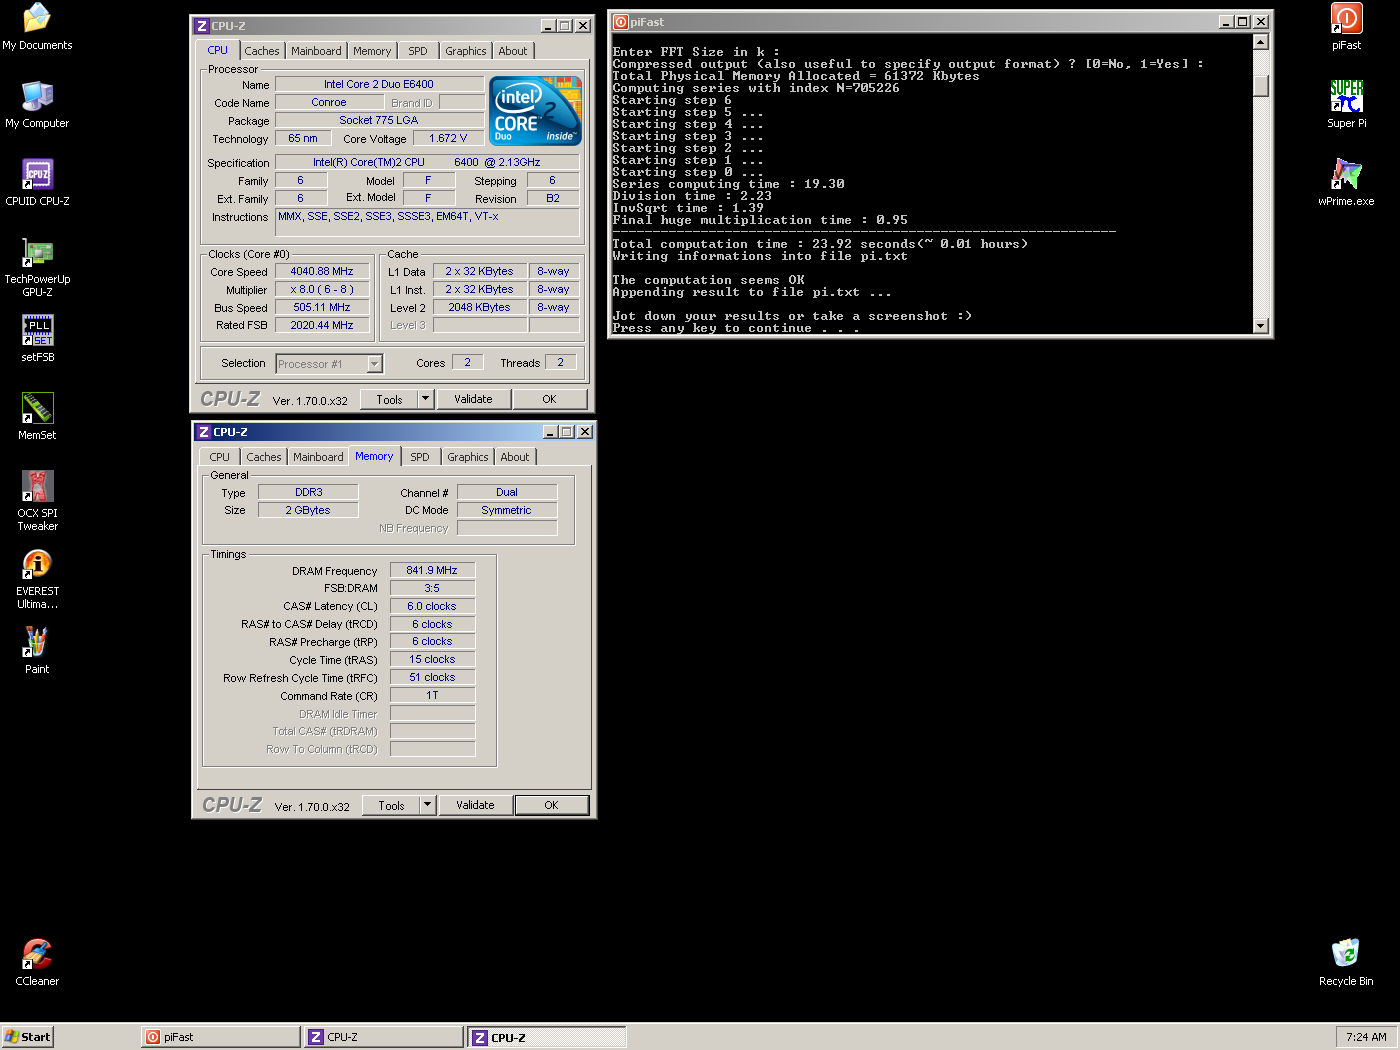Screen dimensions: 1400x1050
Task: Click the memory Size value 2 GBytes
Action: 308,510
